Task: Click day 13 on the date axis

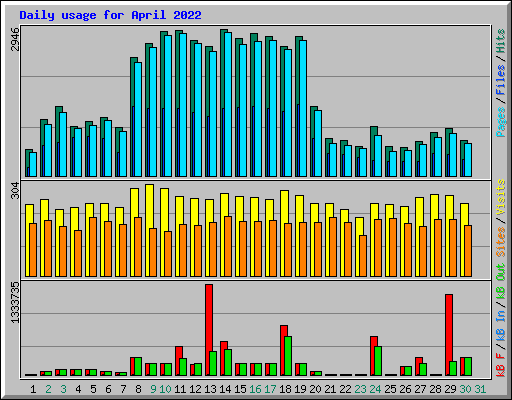Action: [x=210, y=389]
